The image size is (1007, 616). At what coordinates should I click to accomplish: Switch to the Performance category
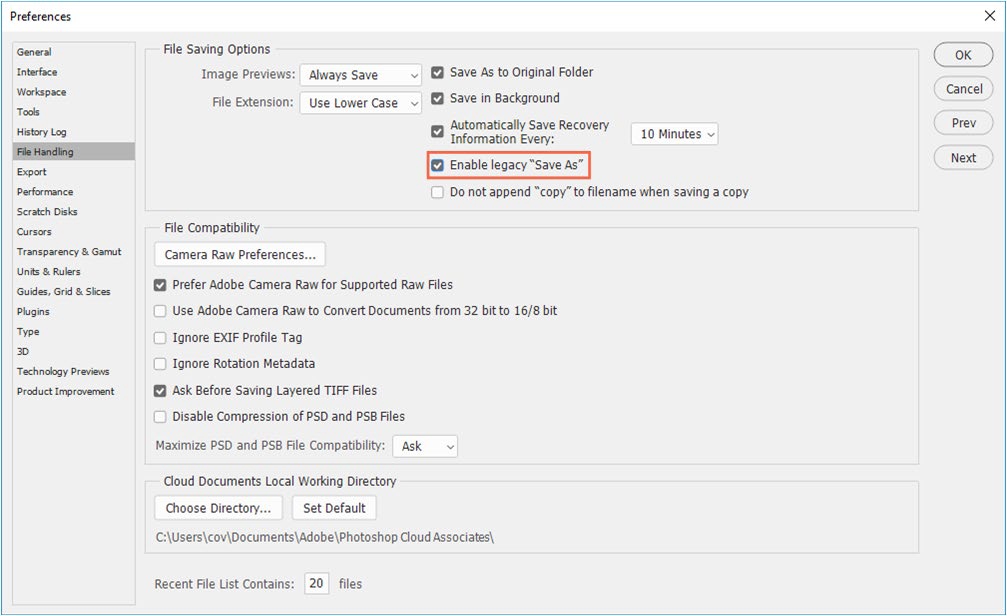45,192
